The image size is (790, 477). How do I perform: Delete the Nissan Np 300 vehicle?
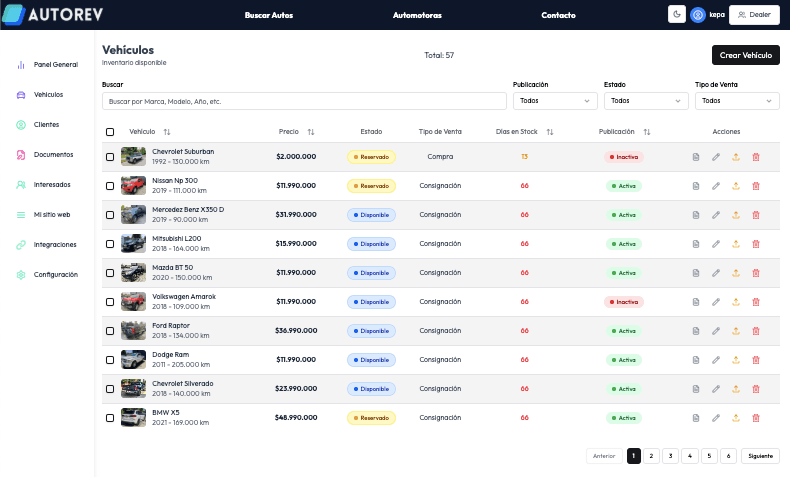coord(756,186)
